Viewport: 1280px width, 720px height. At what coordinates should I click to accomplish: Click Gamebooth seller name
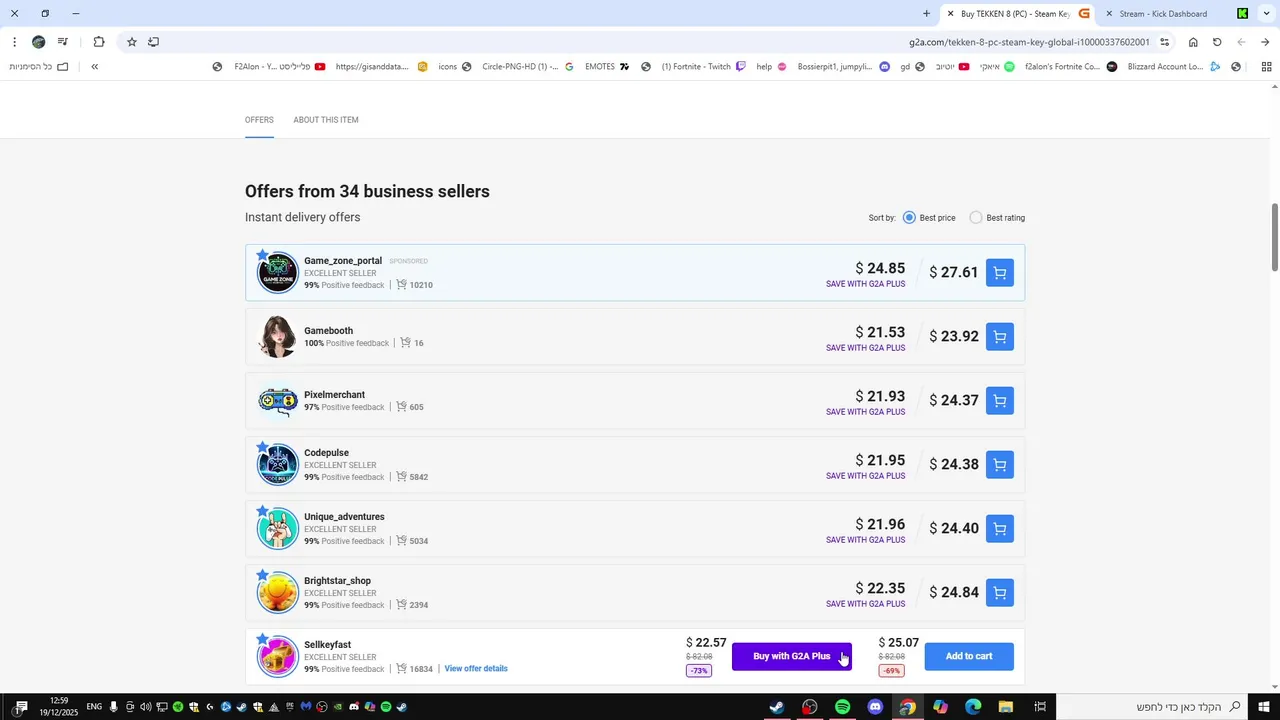328,331
